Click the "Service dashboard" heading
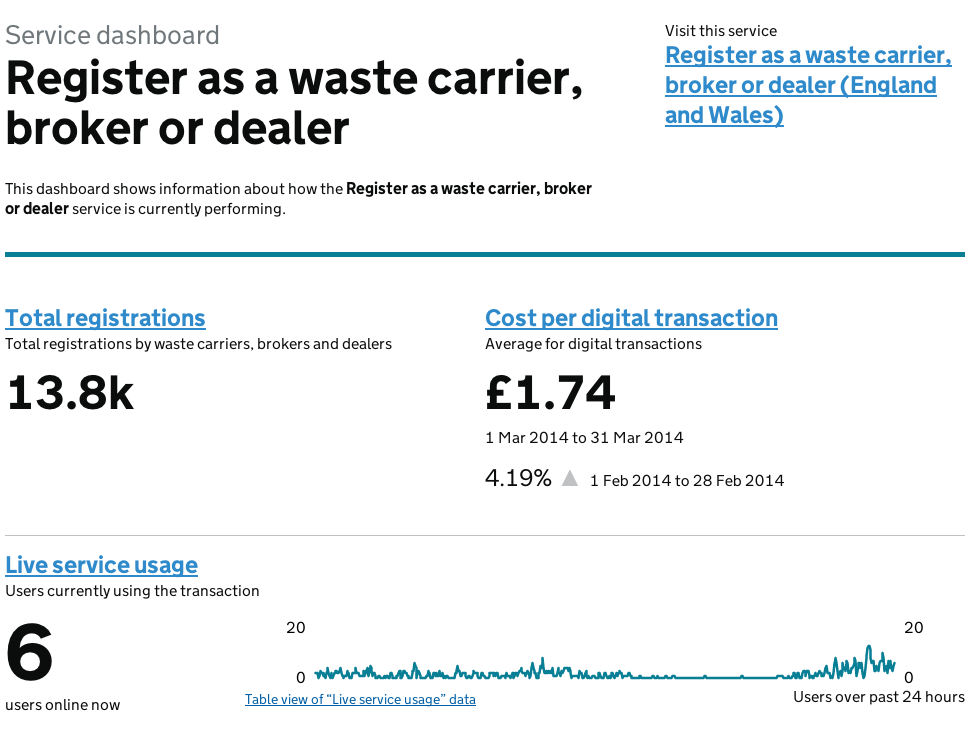The width and height of the screenshot is (971, 752). (112, 34)
